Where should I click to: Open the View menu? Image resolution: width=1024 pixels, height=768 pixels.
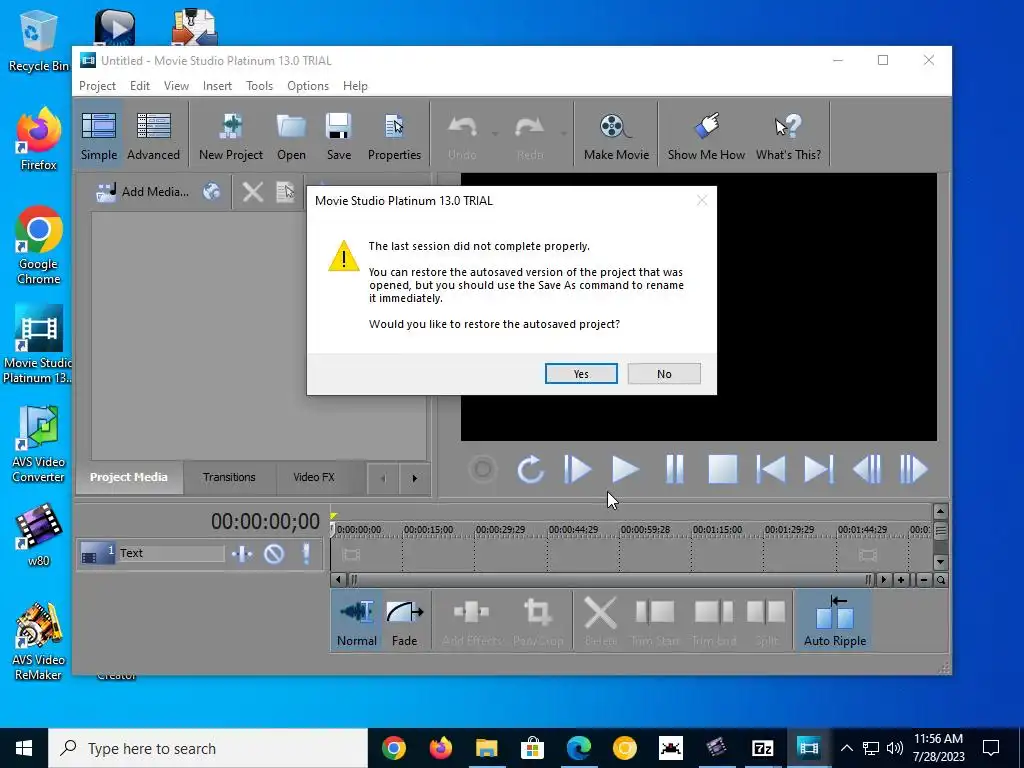176,86
